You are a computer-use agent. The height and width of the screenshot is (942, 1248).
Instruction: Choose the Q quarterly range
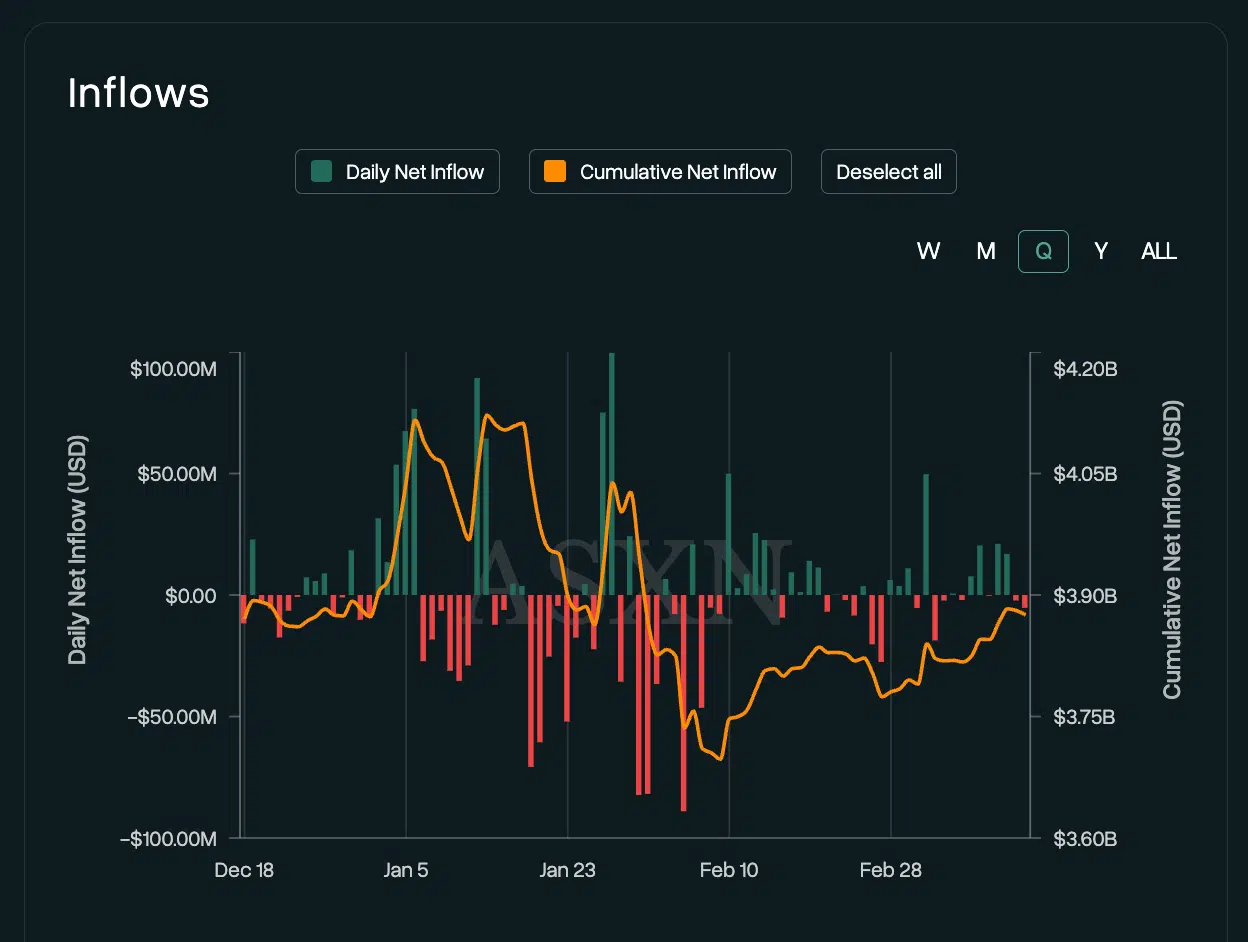(x=1043, y=251)
